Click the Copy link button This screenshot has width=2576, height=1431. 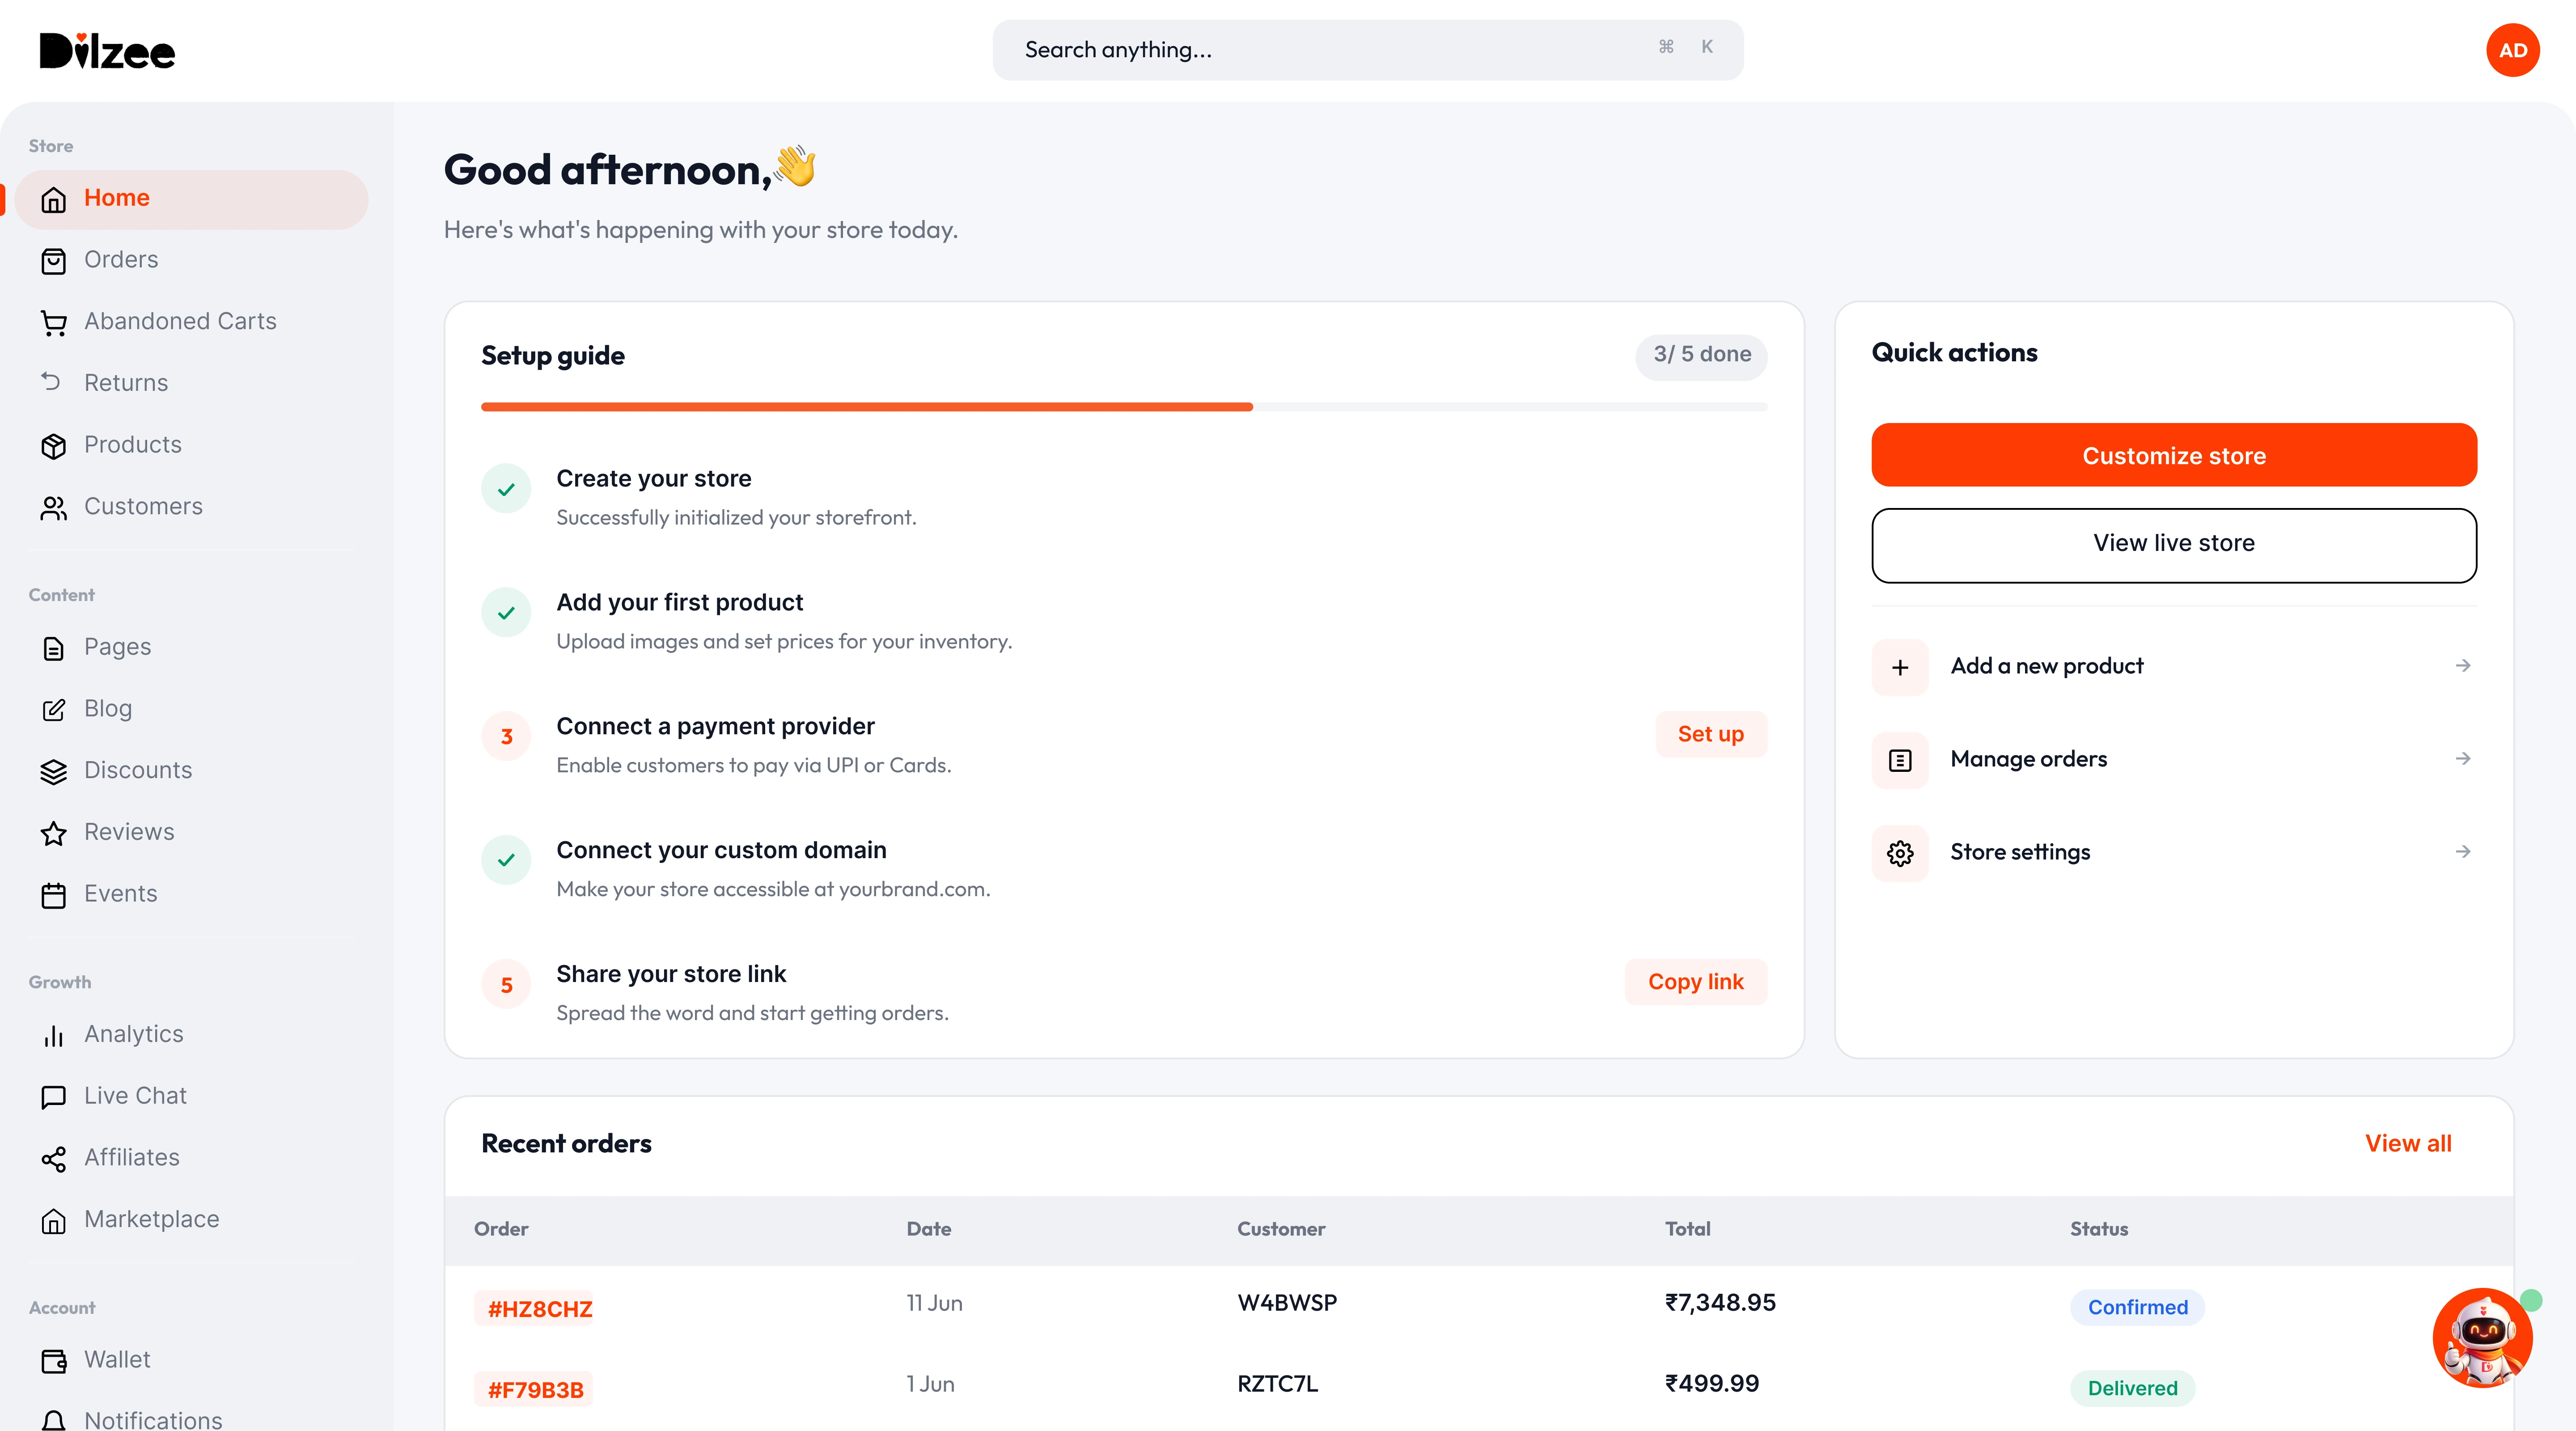pyautogui.click(x=1695, y=982)
